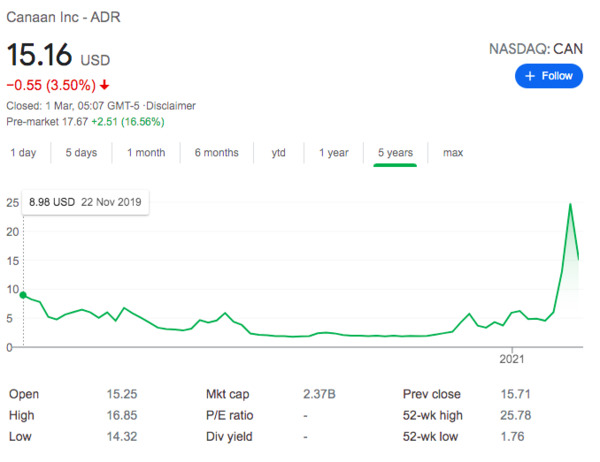Click the green data point marker on chart
600x462 pixels.
click(x=23, y=295)
